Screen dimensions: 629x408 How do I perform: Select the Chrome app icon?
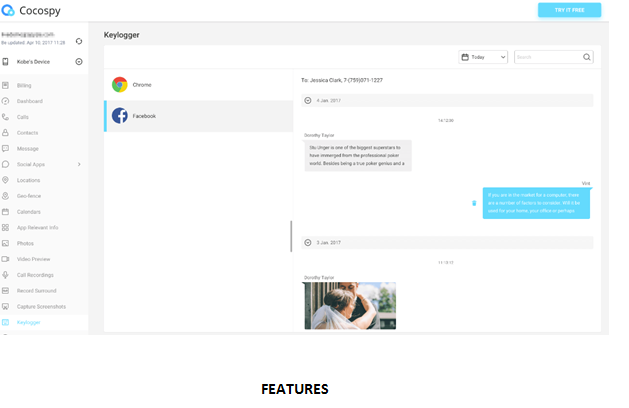[x=120, y=85]
